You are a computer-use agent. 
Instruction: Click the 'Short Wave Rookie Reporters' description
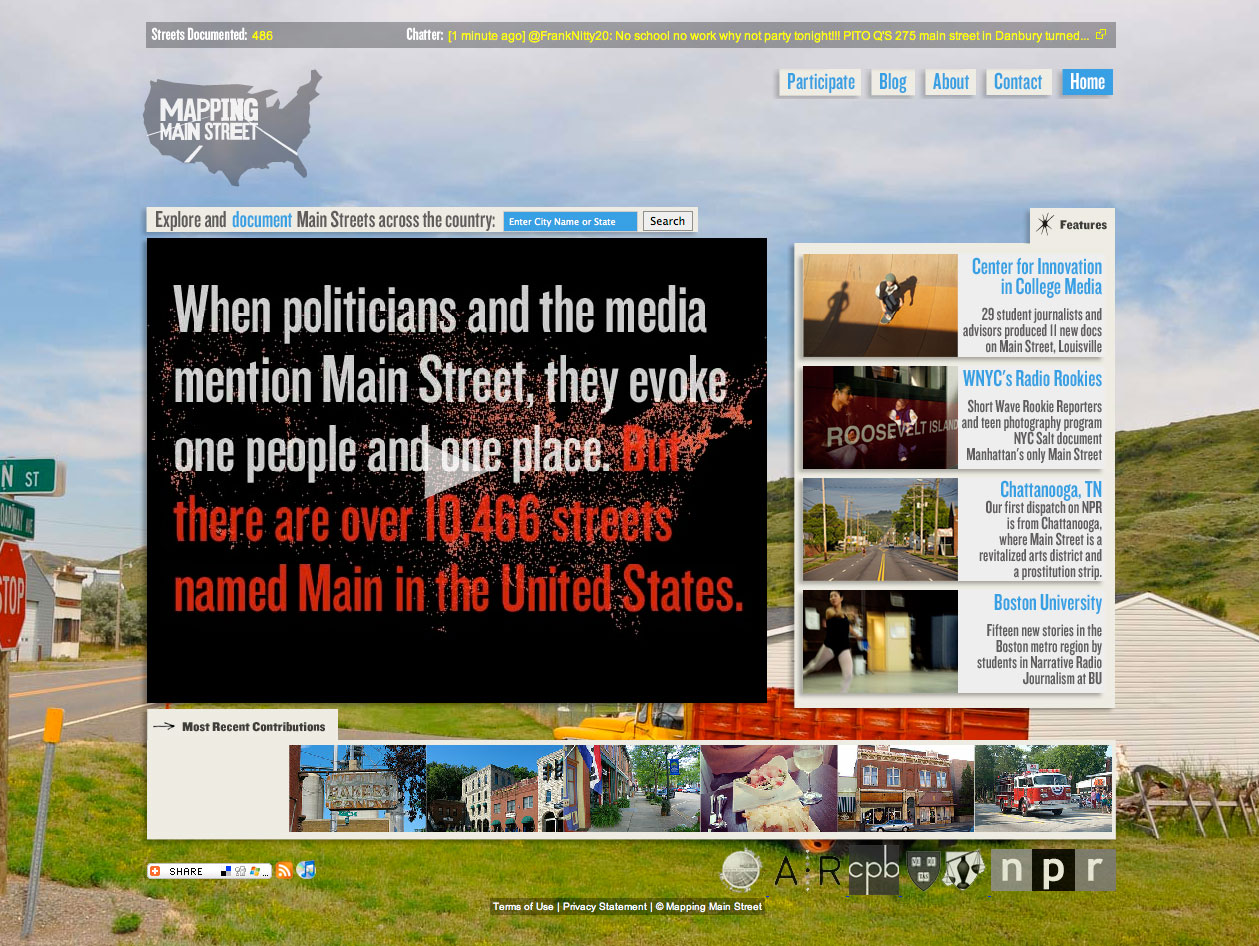1032,431
